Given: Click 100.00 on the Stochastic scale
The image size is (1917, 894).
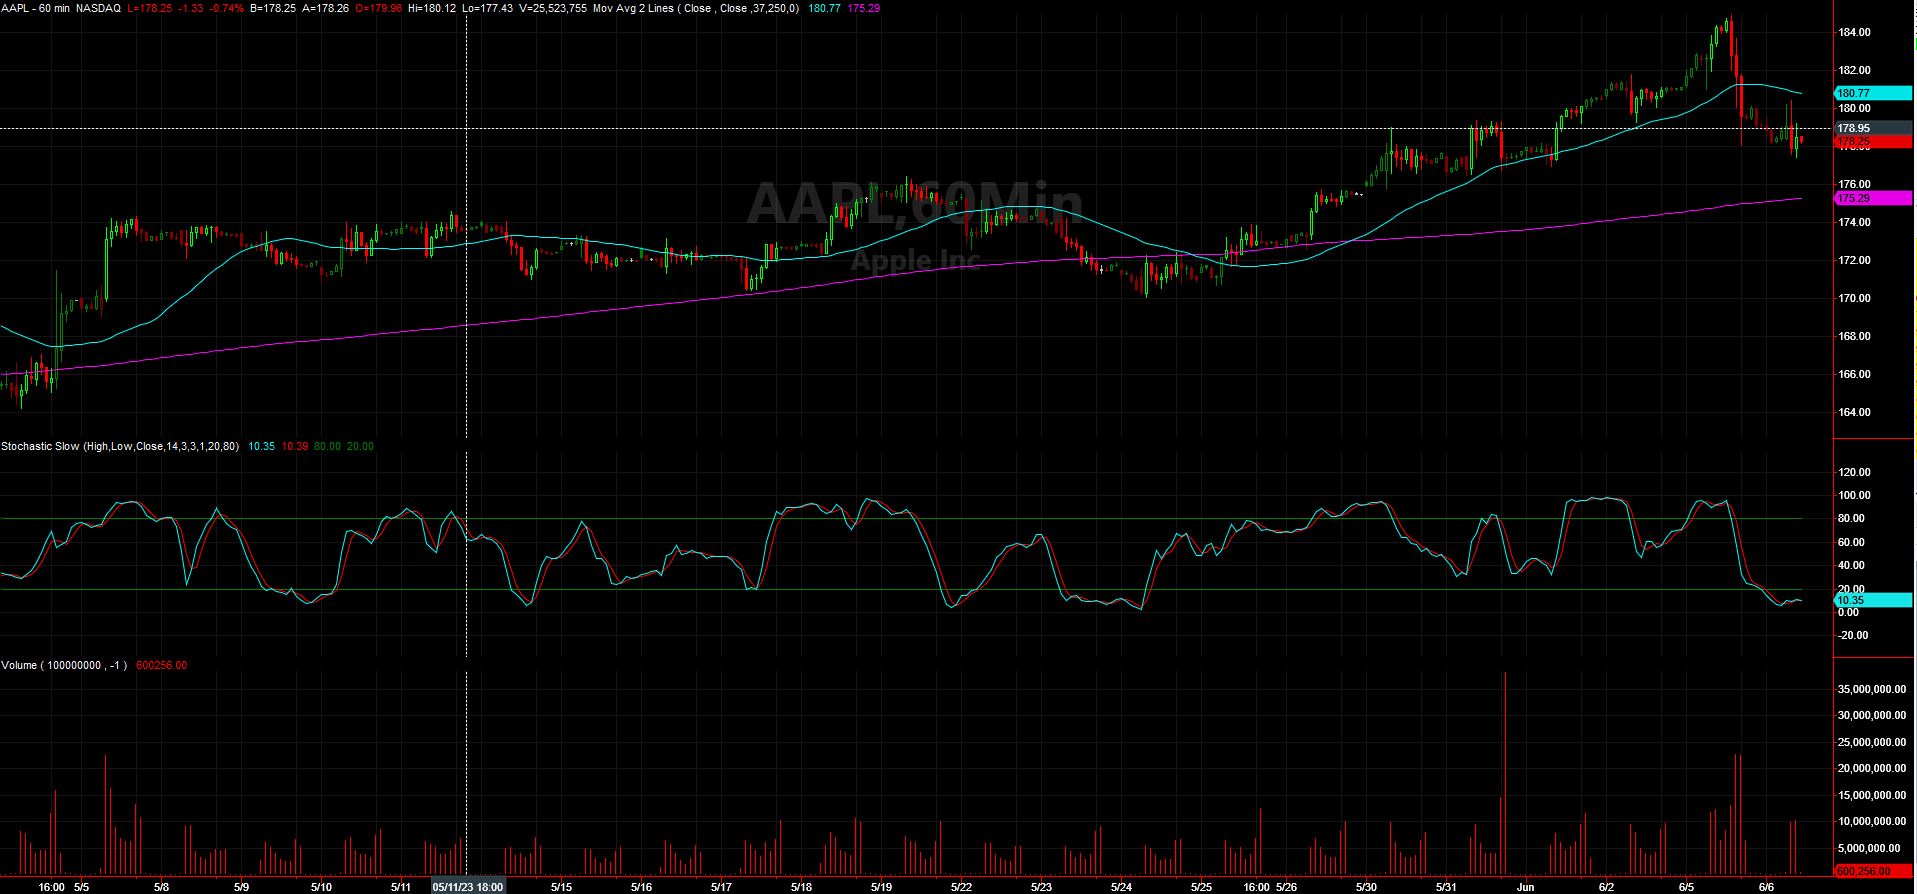Looking at the screenshot, I should click(1854, 495).
